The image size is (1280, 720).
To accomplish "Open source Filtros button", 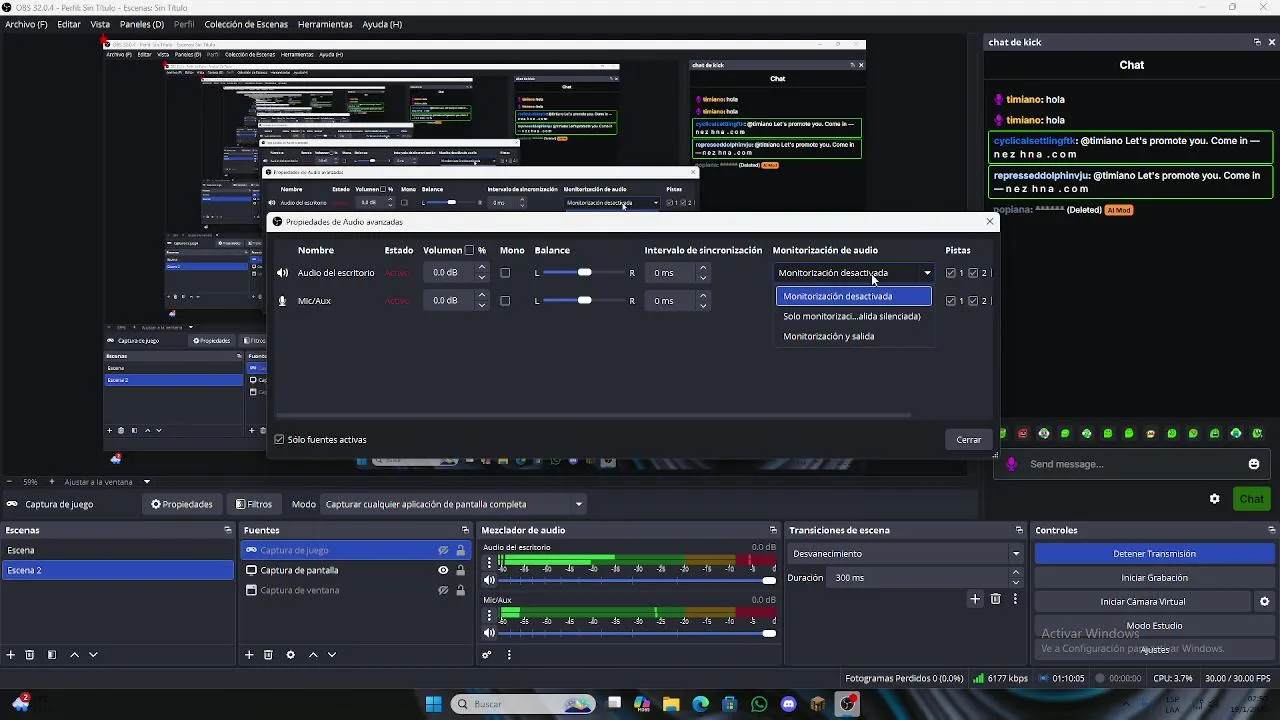I will click(x=254, y=504).
